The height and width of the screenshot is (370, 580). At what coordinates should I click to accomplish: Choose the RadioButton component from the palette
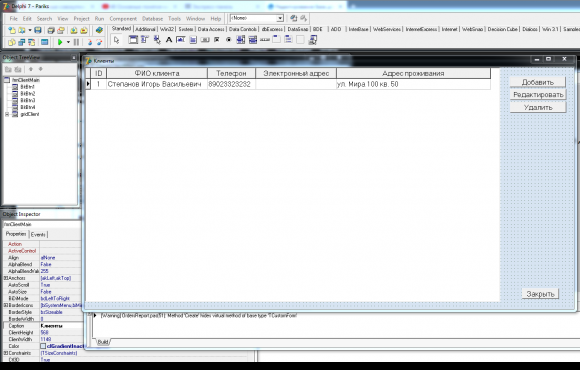[x=229, y=40]
